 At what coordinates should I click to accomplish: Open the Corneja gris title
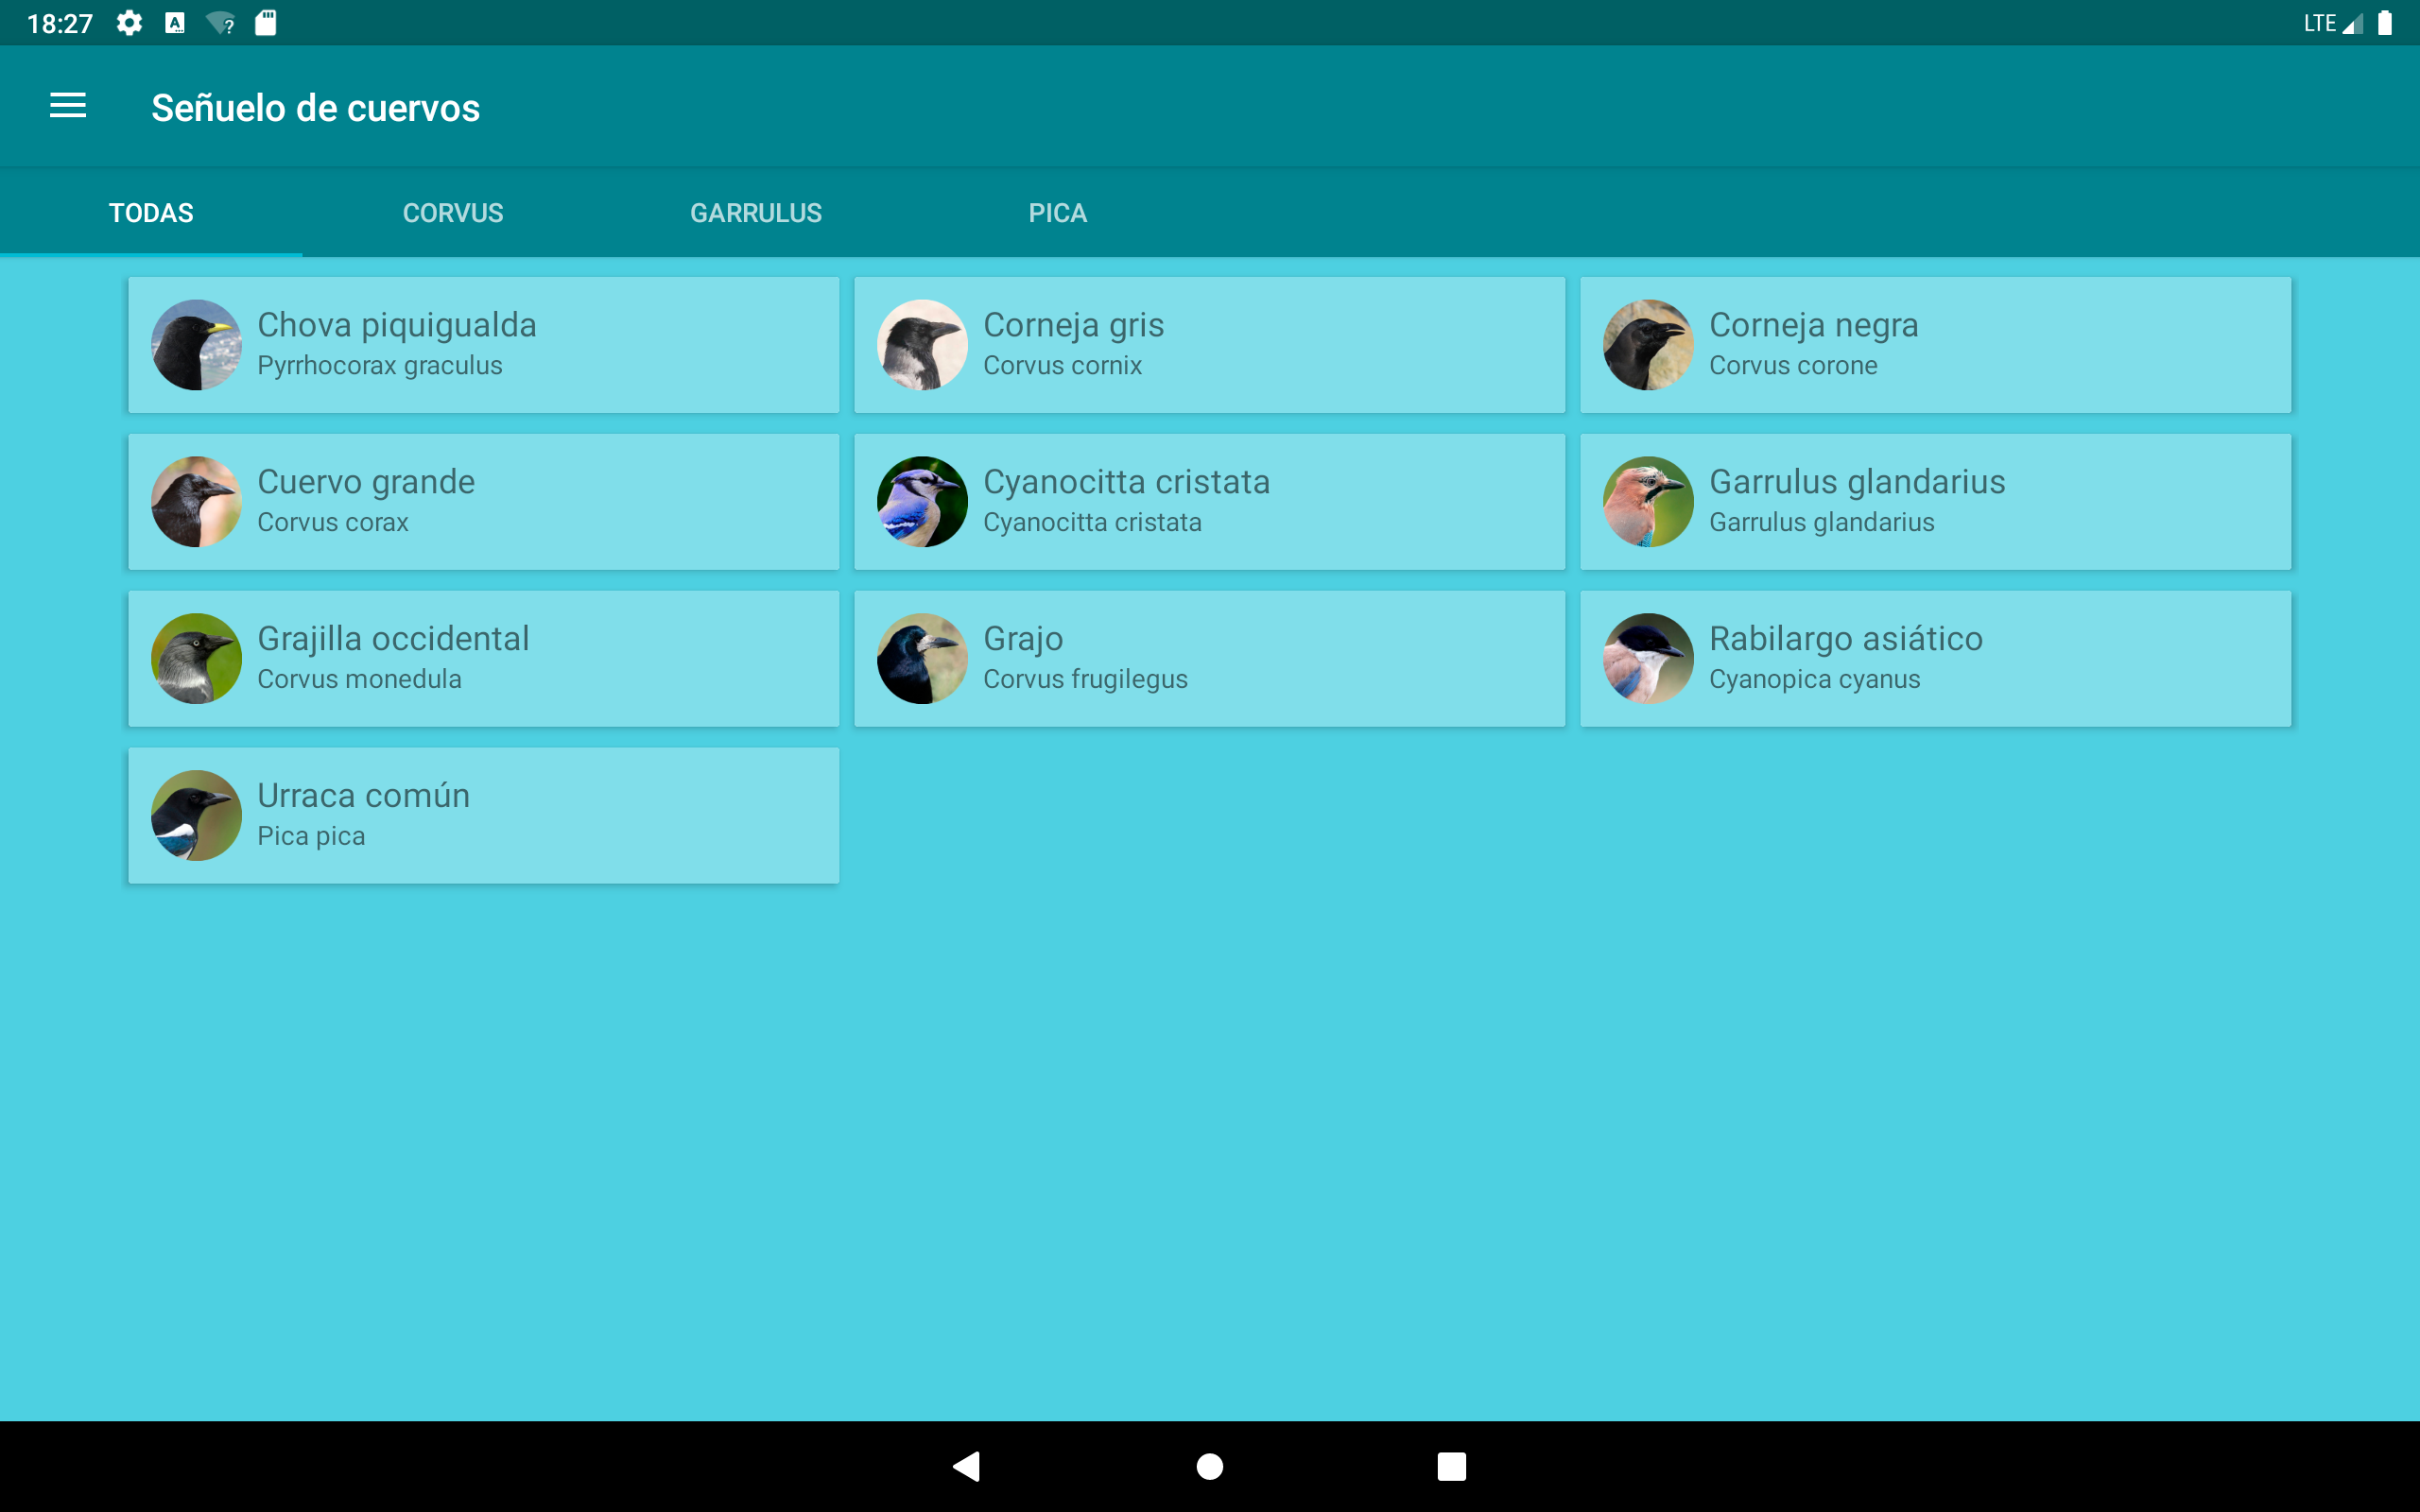1074,325
